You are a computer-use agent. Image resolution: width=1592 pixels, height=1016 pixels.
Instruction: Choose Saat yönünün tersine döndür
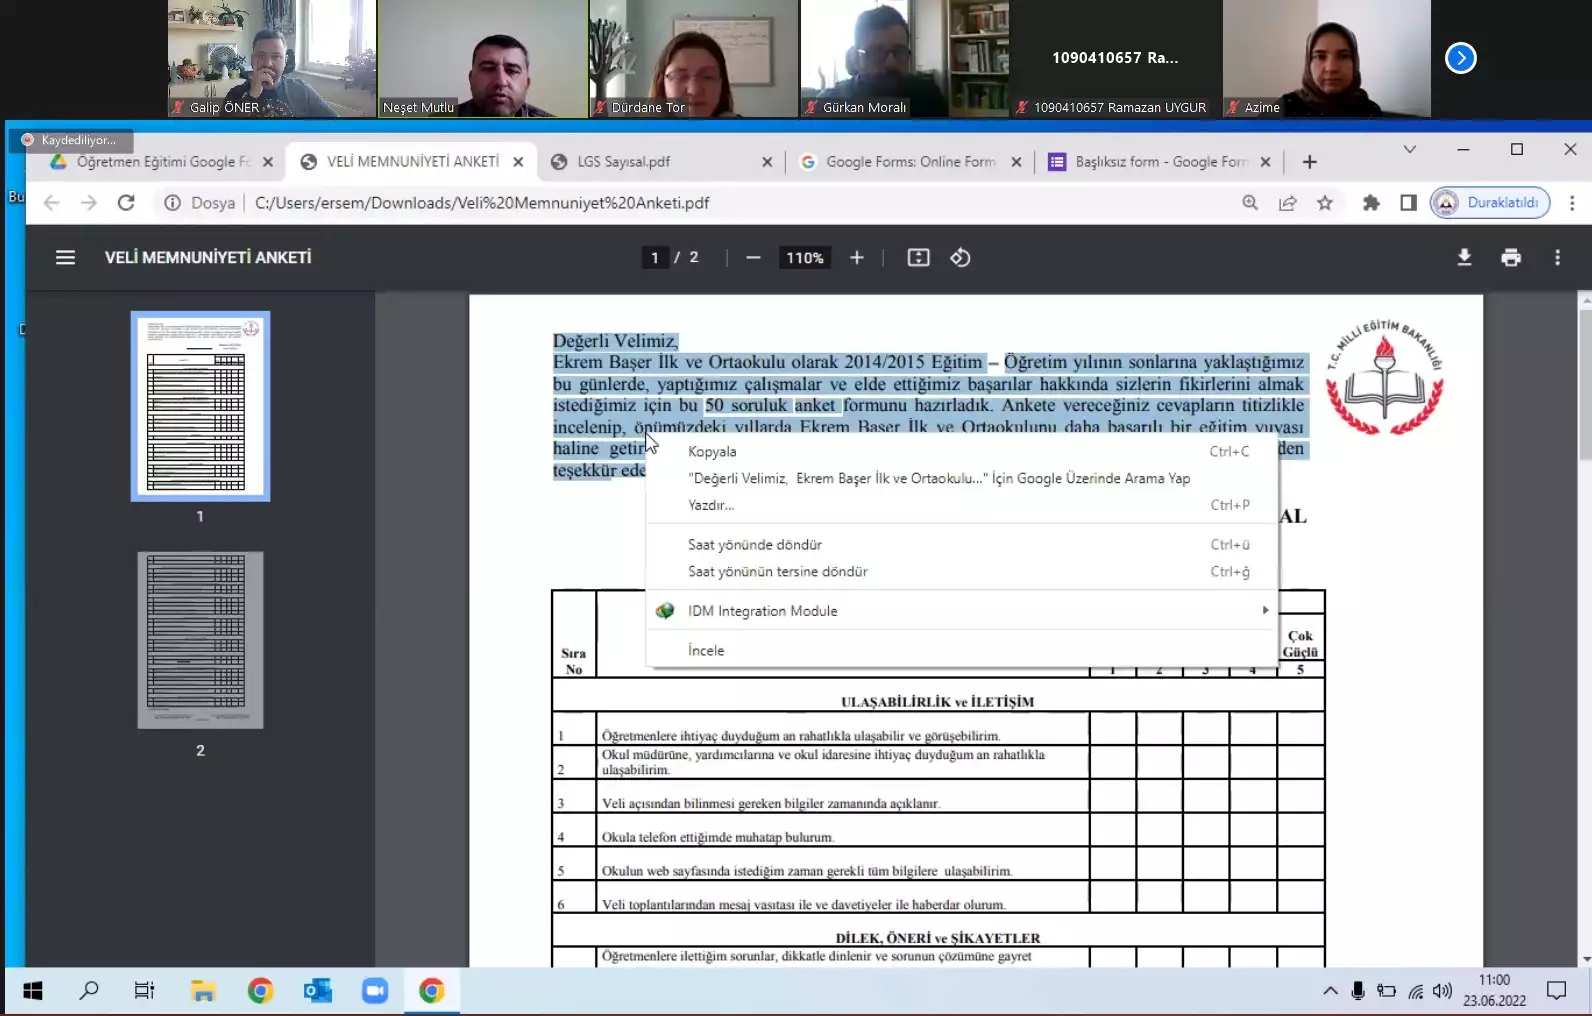pos(962,572)
